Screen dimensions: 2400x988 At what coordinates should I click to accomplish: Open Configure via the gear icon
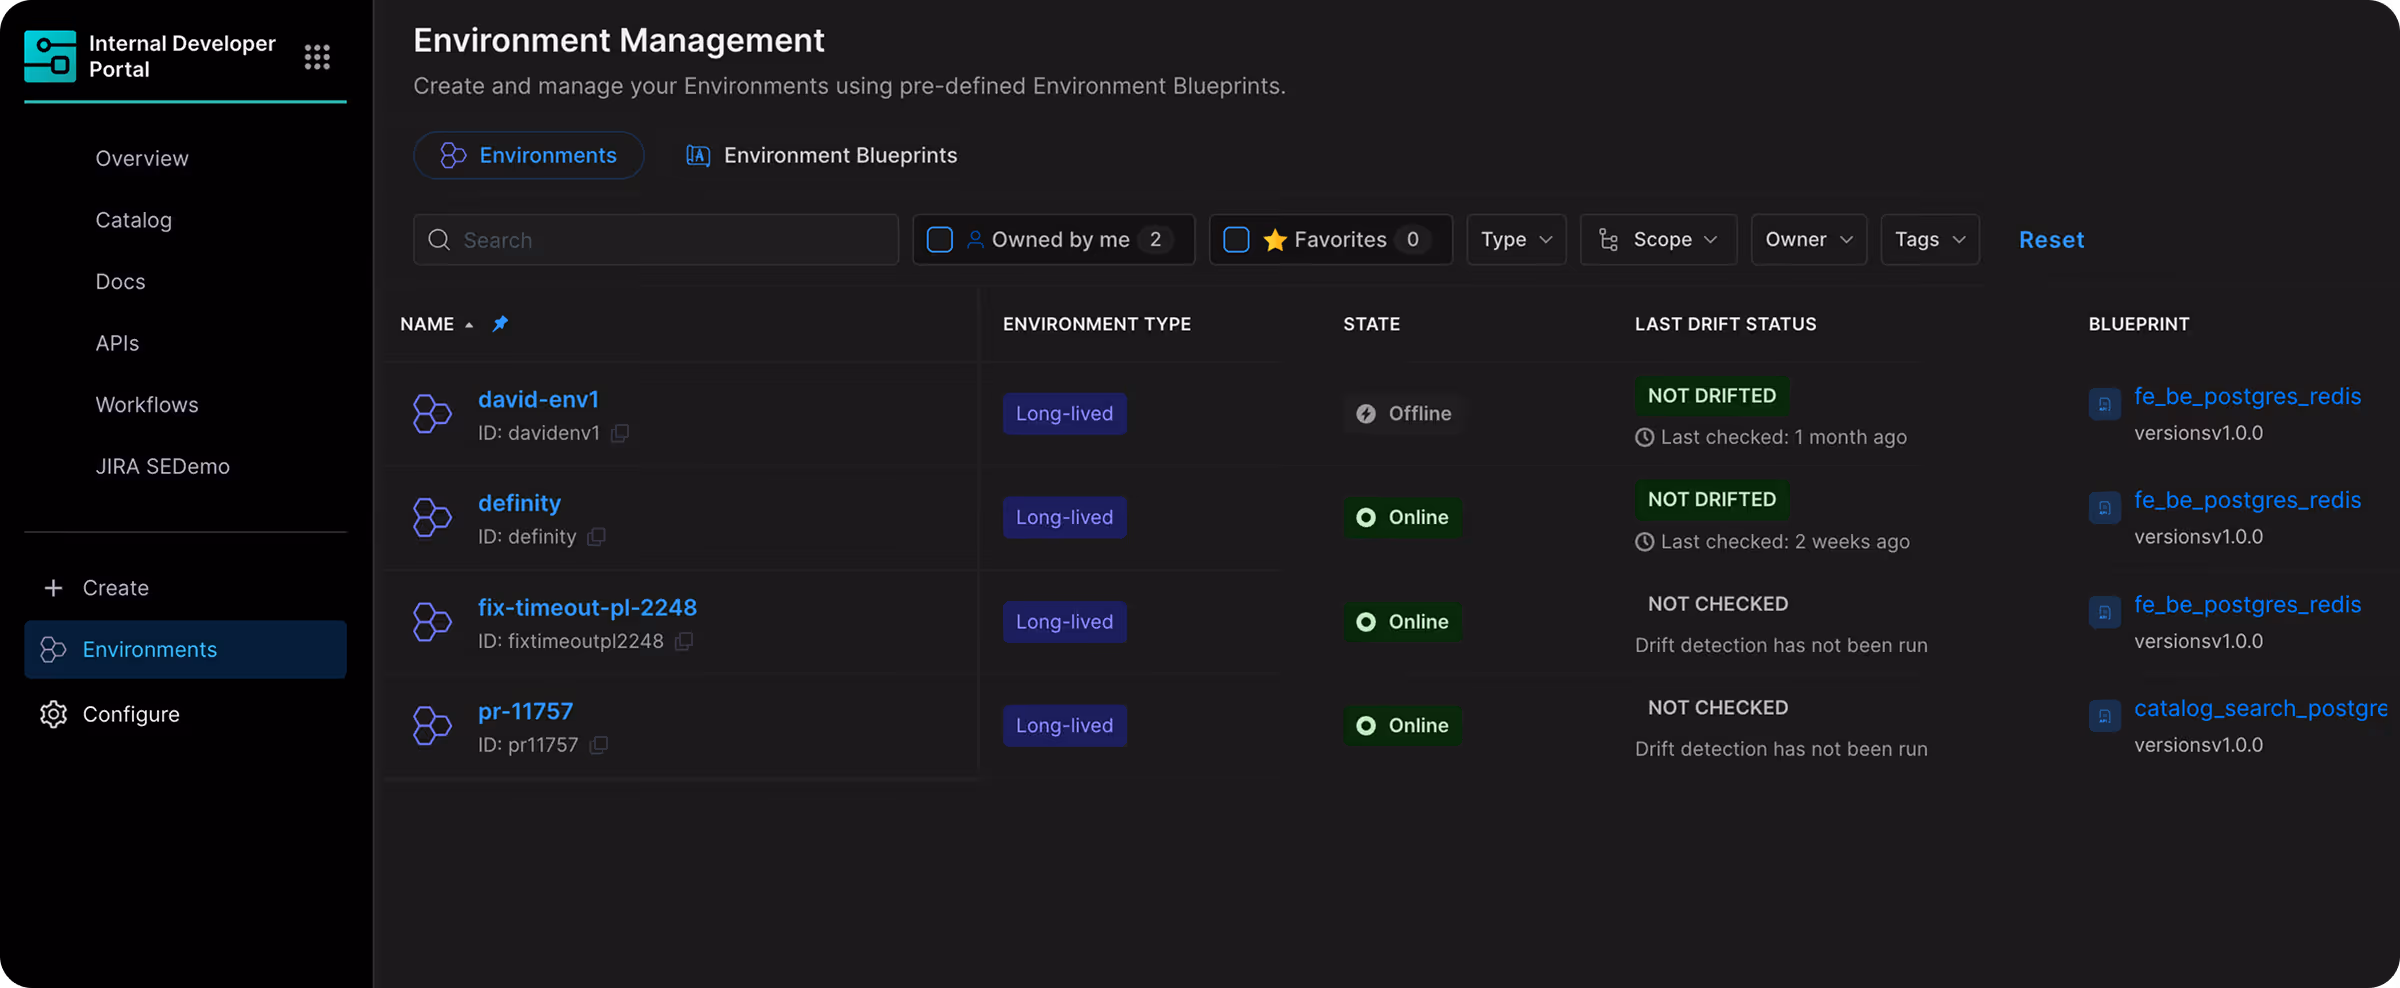click(53, 714)
